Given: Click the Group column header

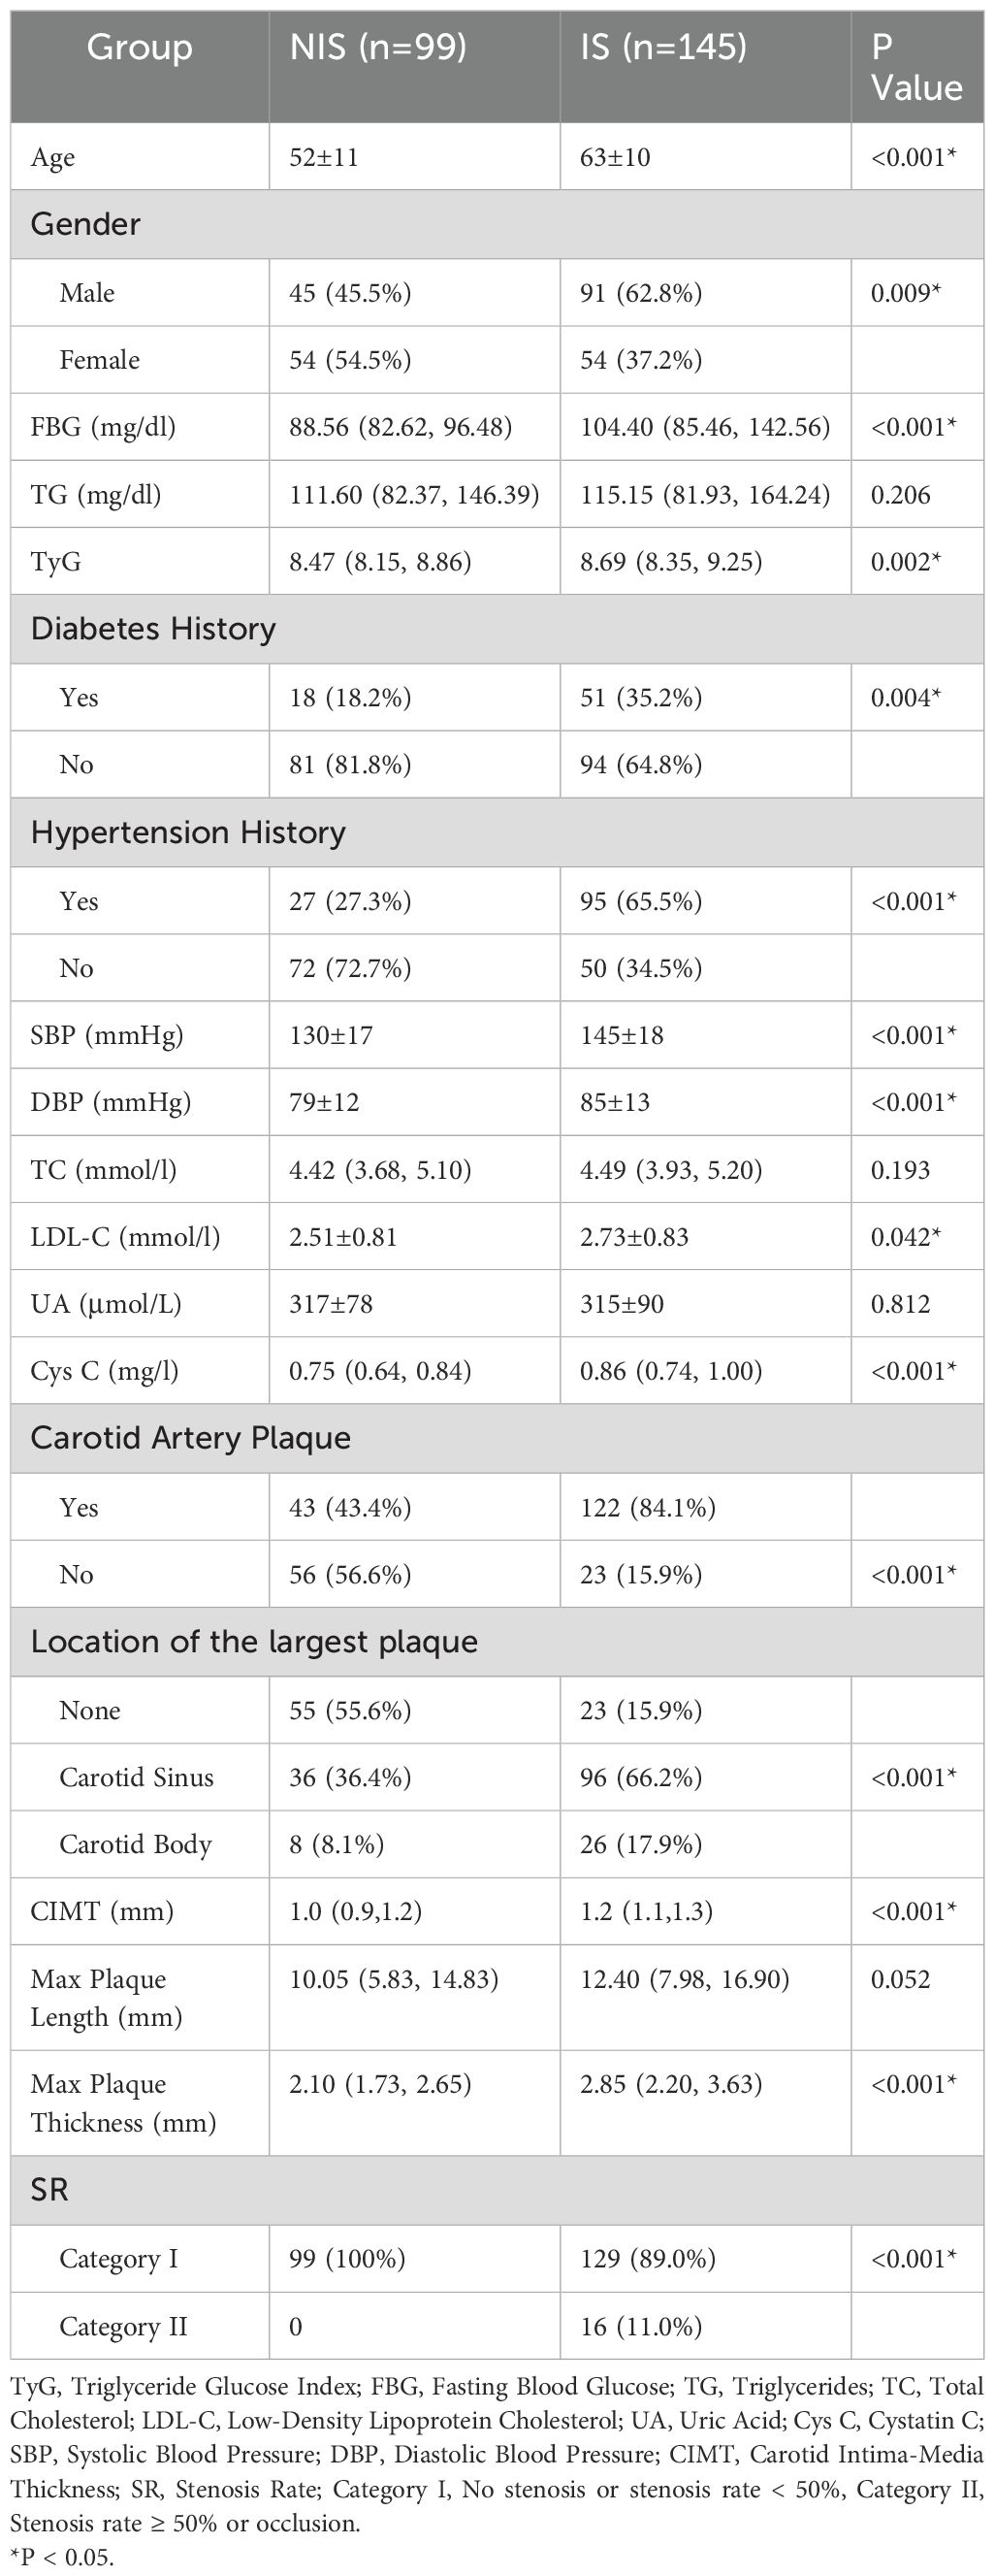Looking at the screenshot, I should click(139, 47).
